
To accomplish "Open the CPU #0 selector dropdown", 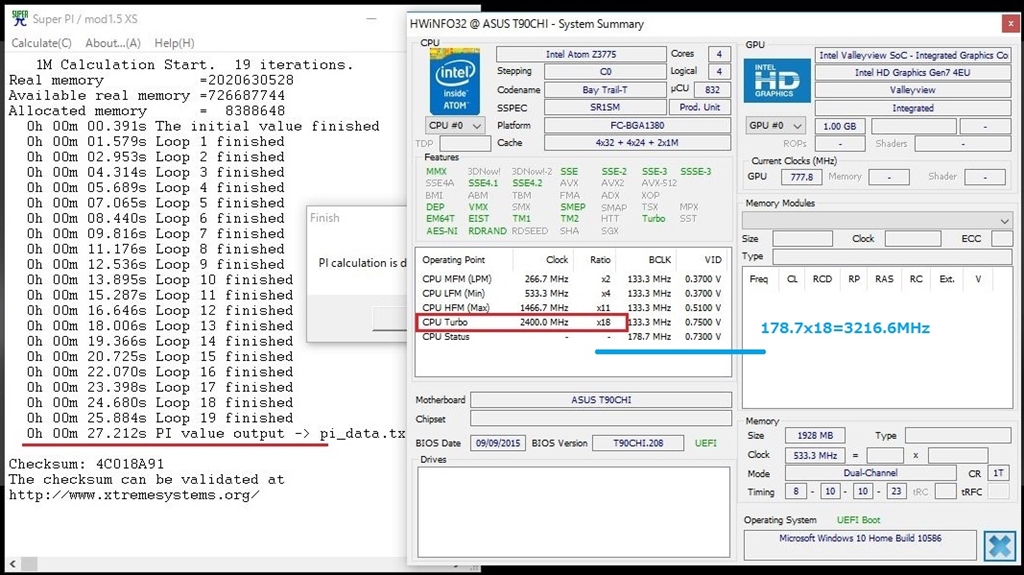I will tap(455, 125).
